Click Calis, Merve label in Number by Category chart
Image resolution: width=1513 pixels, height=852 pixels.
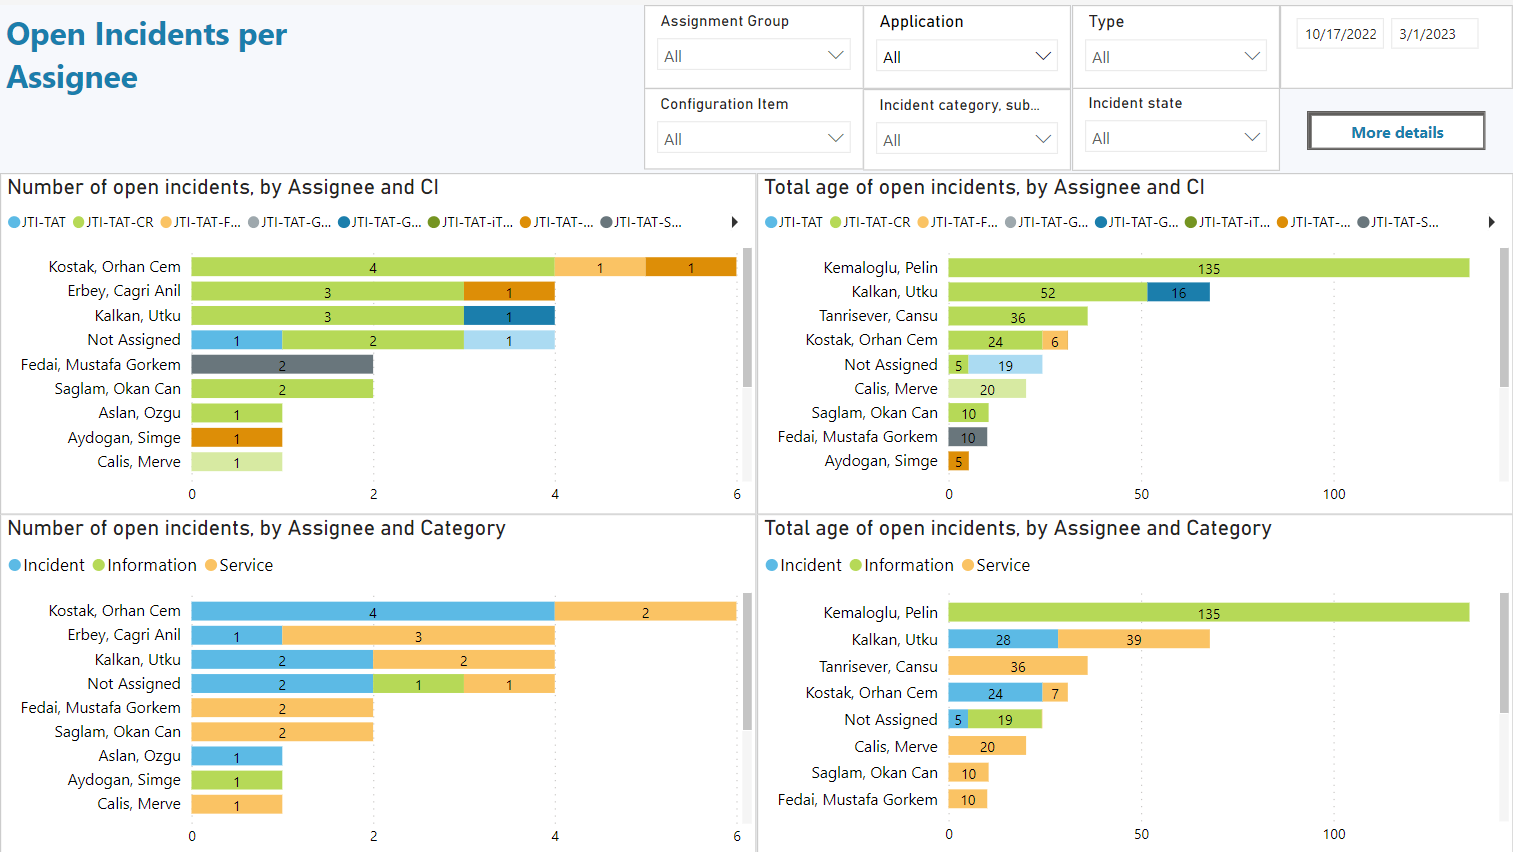[139, 804]
